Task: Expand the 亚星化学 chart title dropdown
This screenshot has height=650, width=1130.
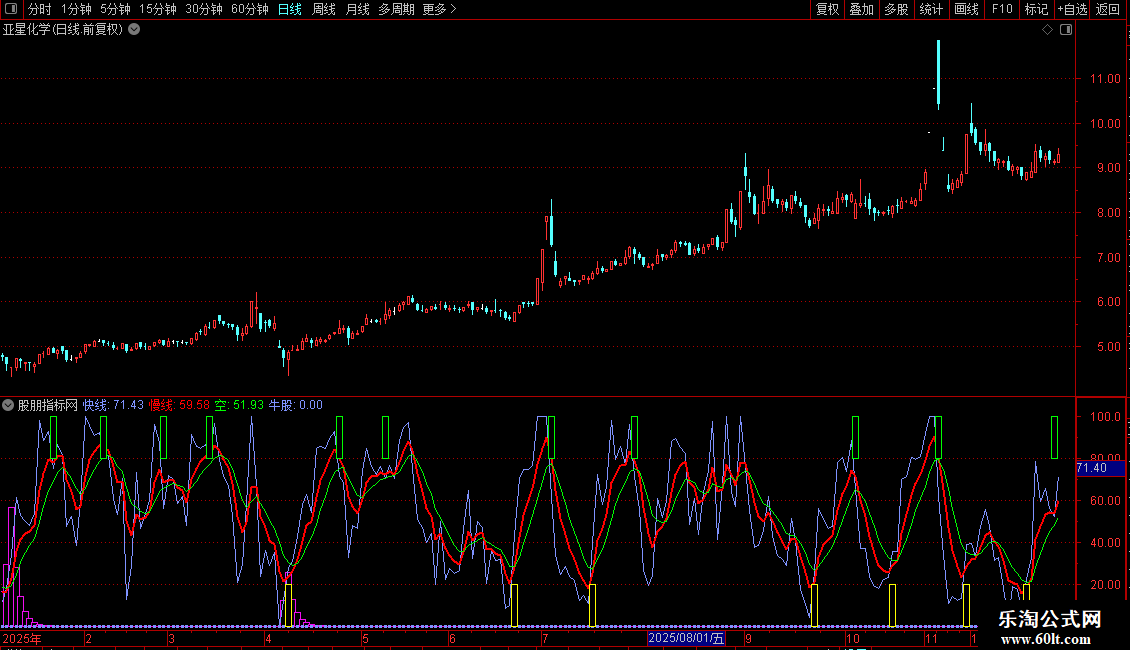Action: pos(134,29)
